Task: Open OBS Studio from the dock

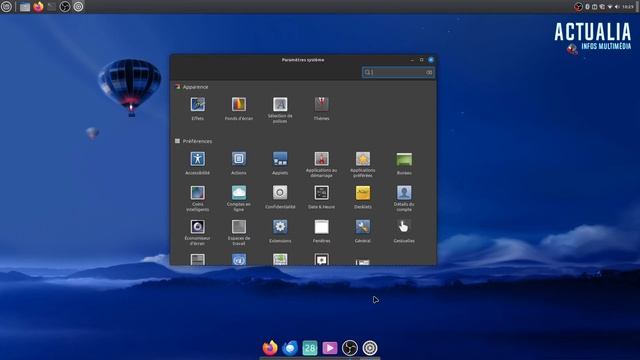Action: (350, 348)
